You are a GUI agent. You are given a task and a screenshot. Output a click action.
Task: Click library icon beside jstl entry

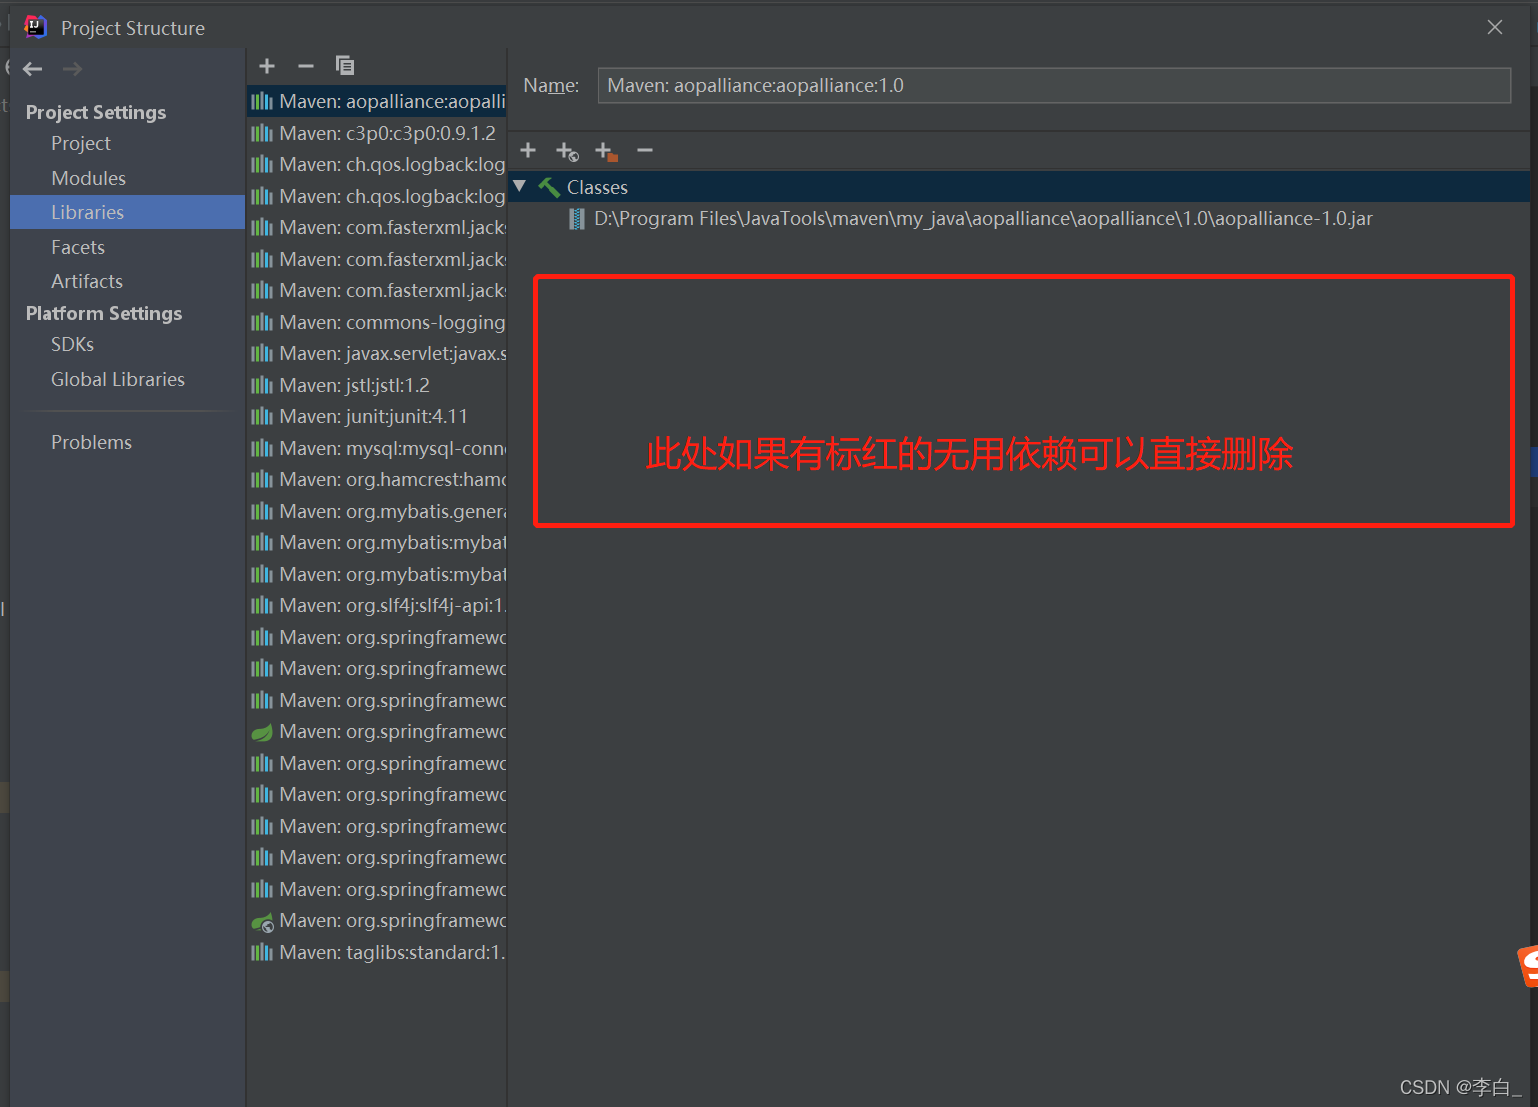(262, 385)
